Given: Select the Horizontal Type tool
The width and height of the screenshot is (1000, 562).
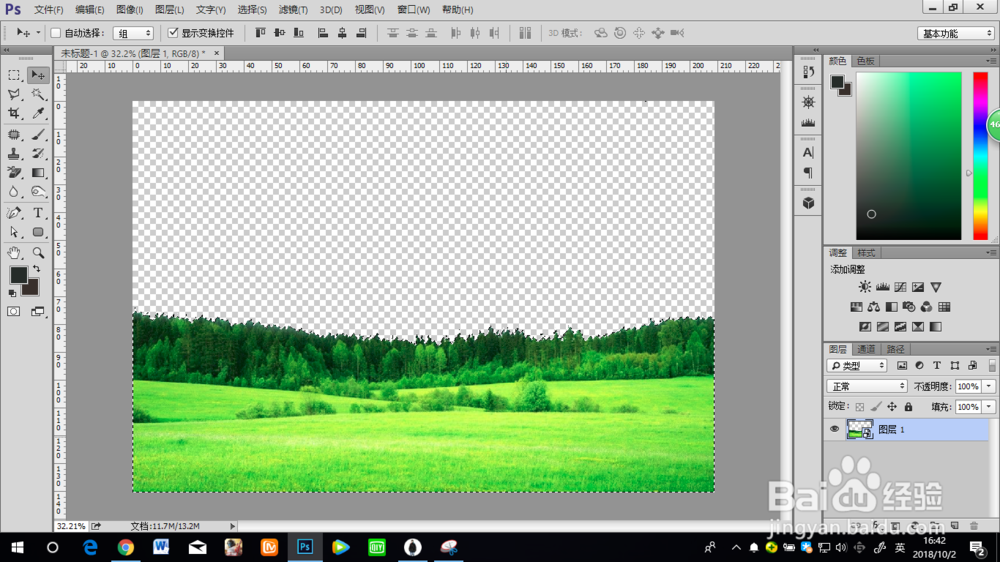Looking at the screenshot, I should tap(38, 213).
